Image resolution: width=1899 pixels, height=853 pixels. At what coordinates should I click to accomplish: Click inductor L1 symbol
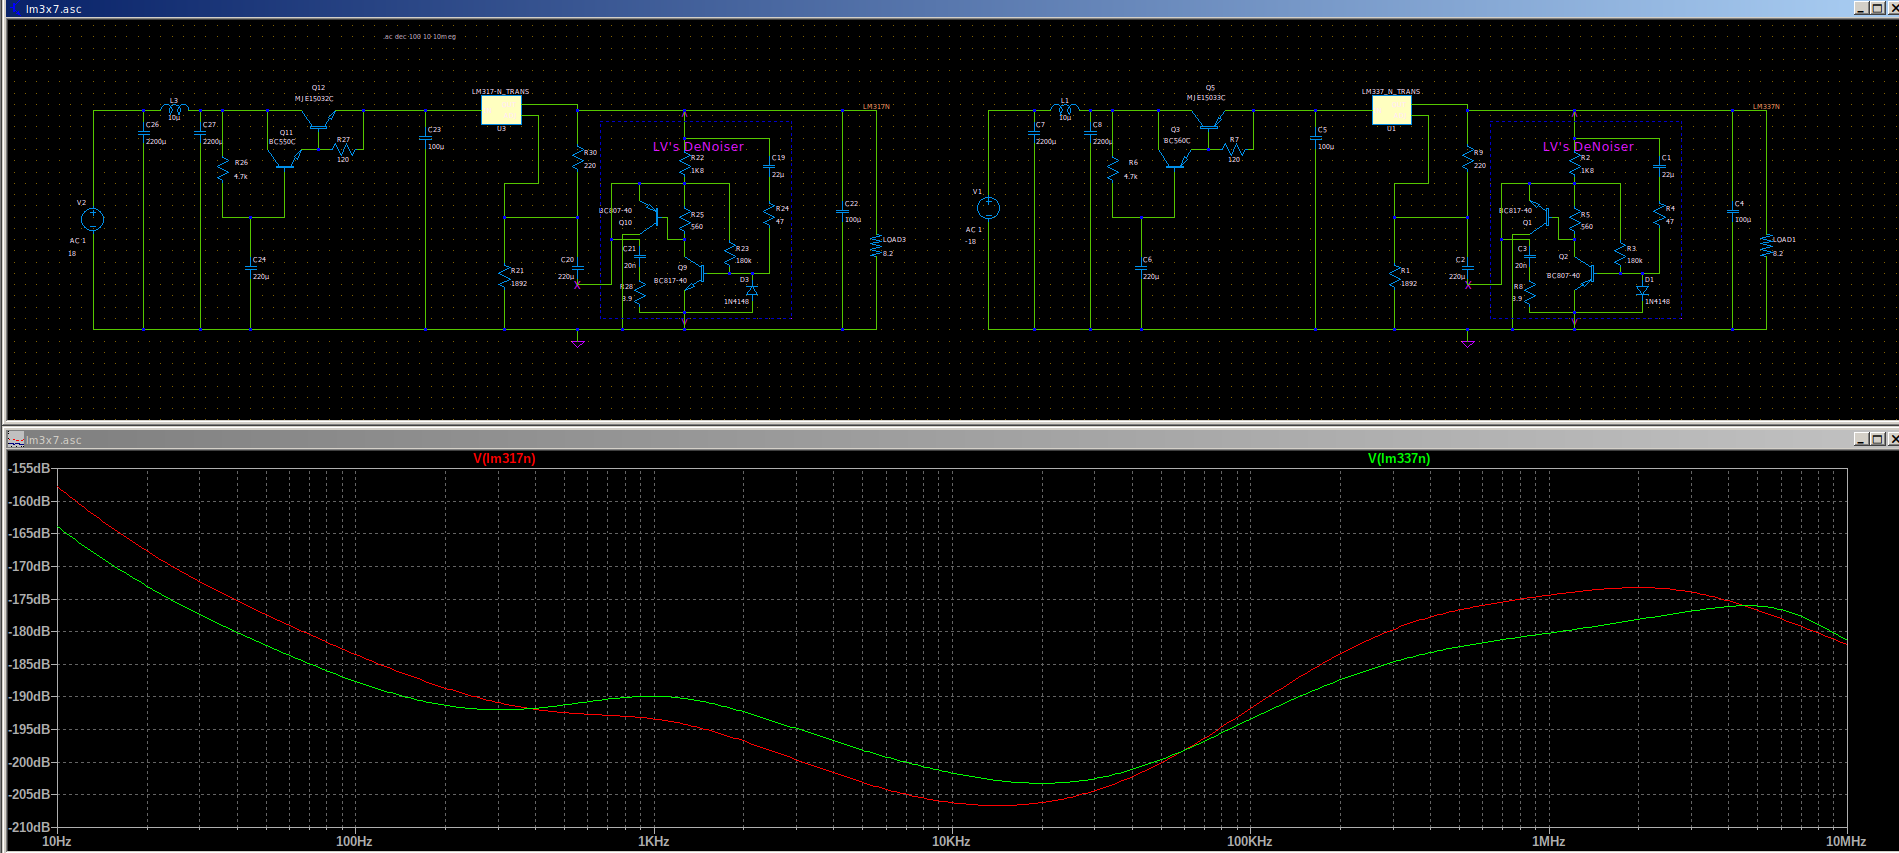pos(1065,109)
